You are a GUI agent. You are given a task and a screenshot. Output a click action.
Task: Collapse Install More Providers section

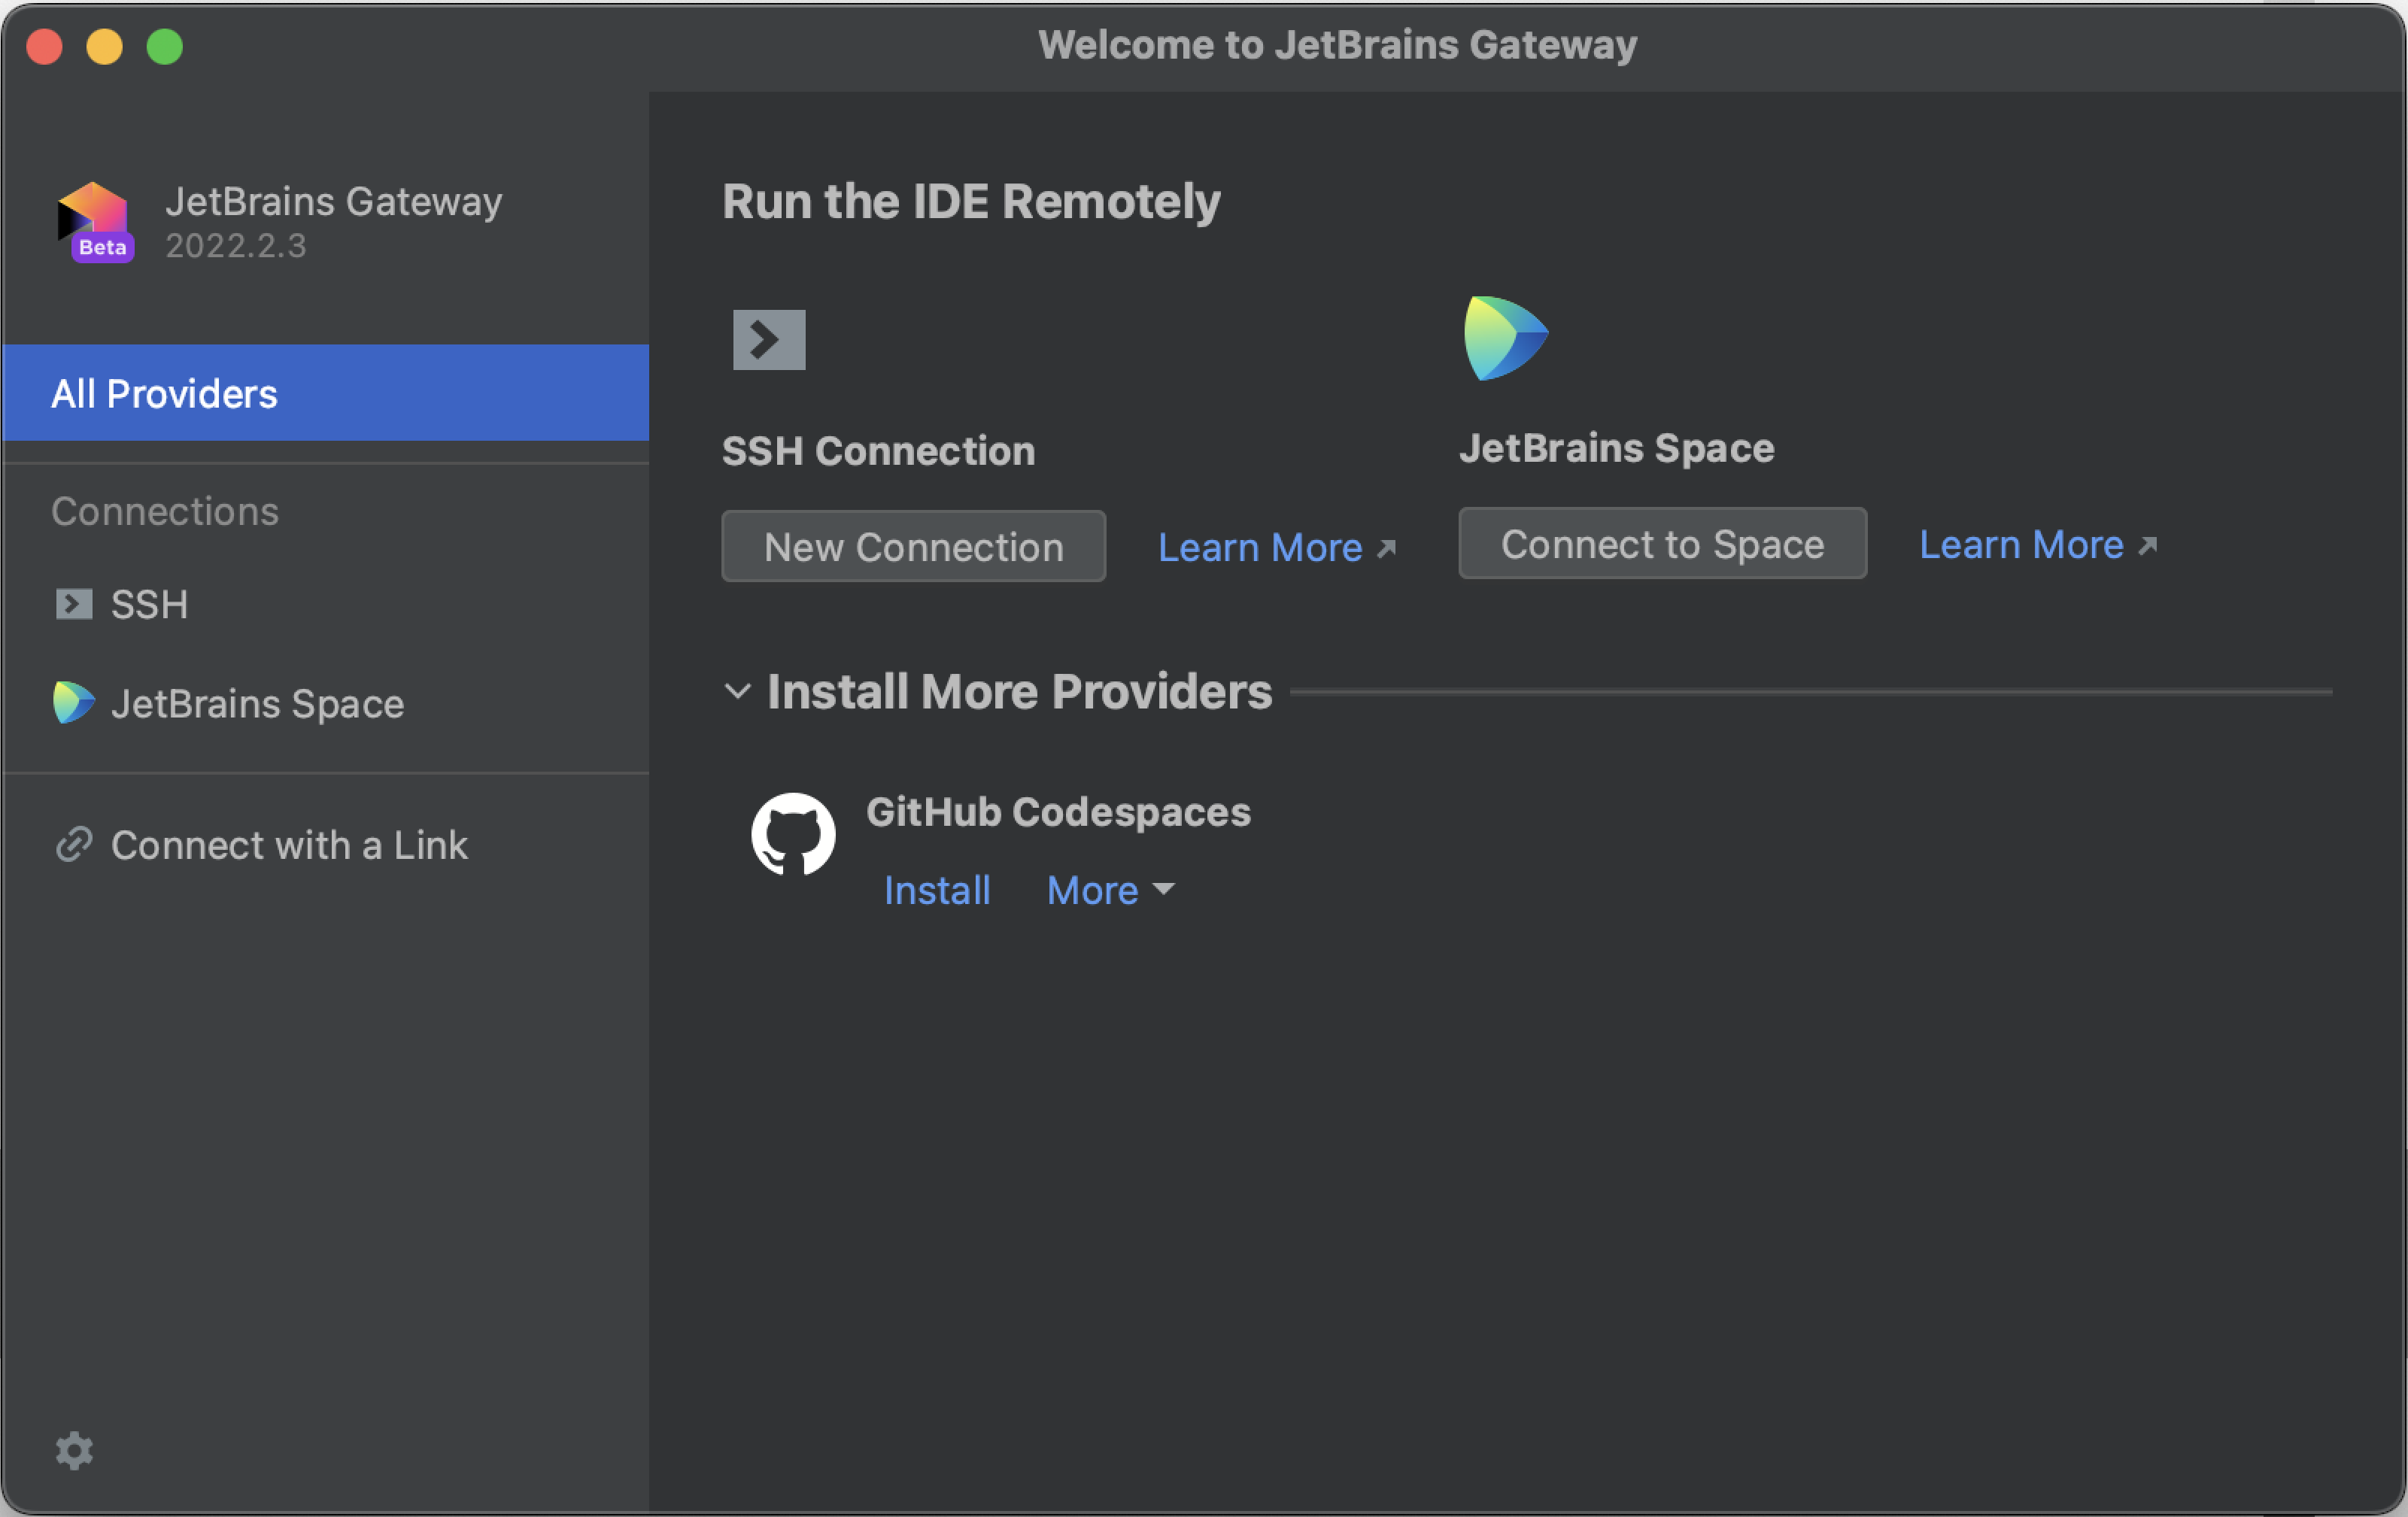tap(737, 691)
